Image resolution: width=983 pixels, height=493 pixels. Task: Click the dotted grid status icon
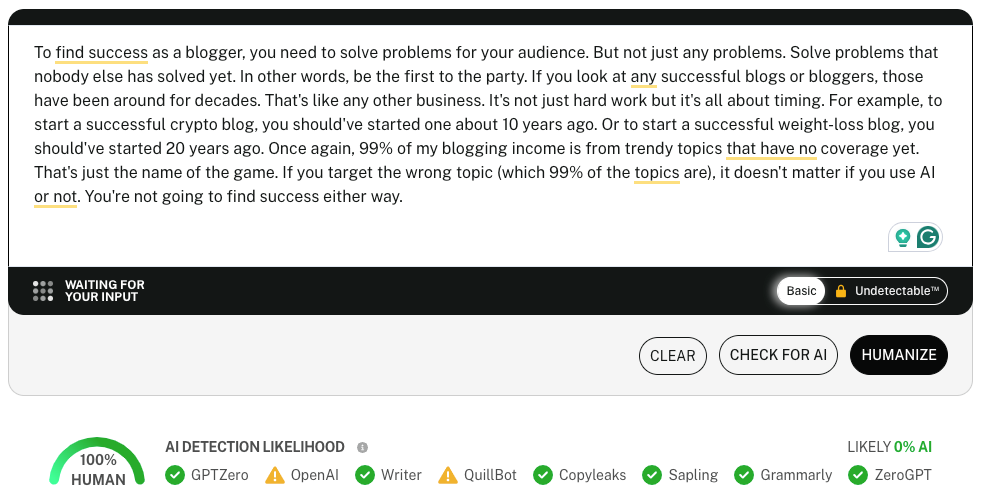click(43, 291)
